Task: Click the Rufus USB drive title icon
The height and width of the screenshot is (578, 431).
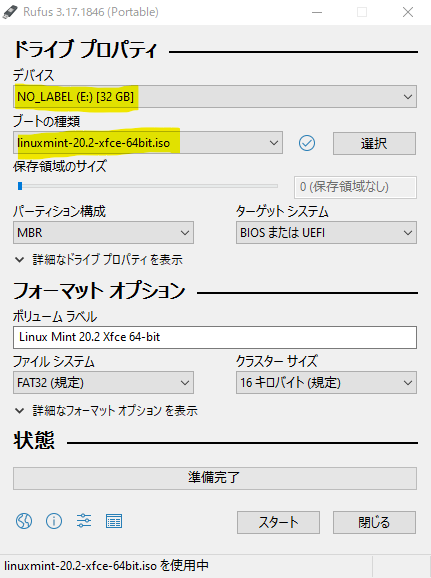Action: (10, 12)
